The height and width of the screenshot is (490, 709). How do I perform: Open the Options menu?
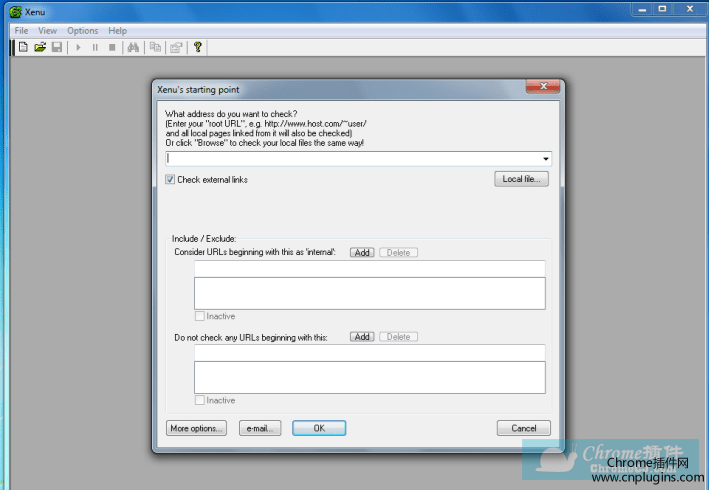coord(83,31)
